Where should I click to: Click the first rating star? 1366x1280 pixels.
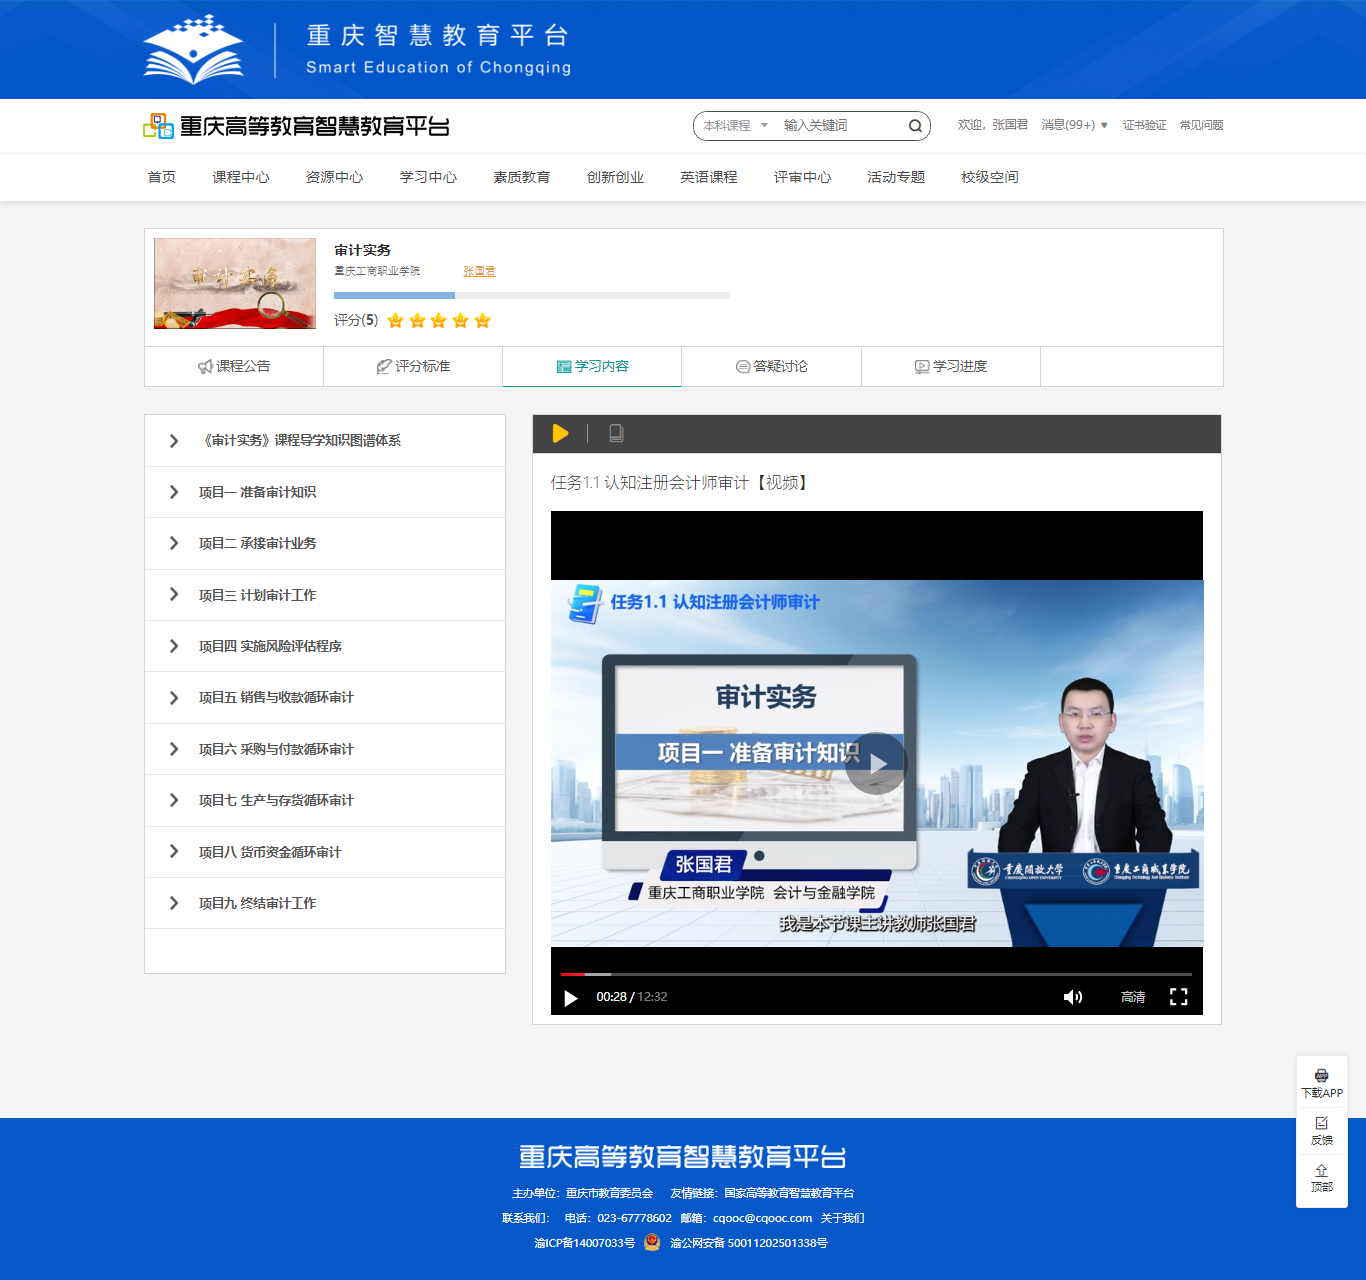tap(396, 321)
